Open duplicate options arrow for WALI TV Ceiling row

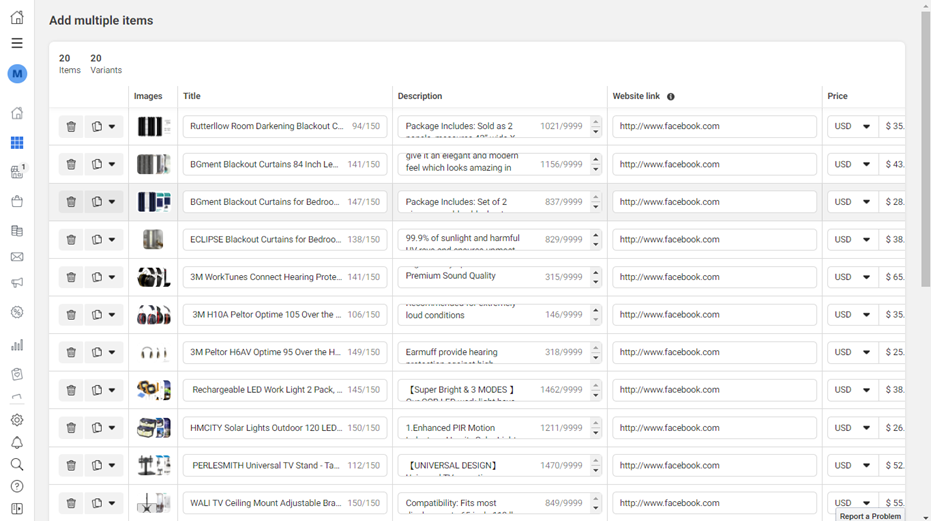pyautogui.click(x=112, y=503)
